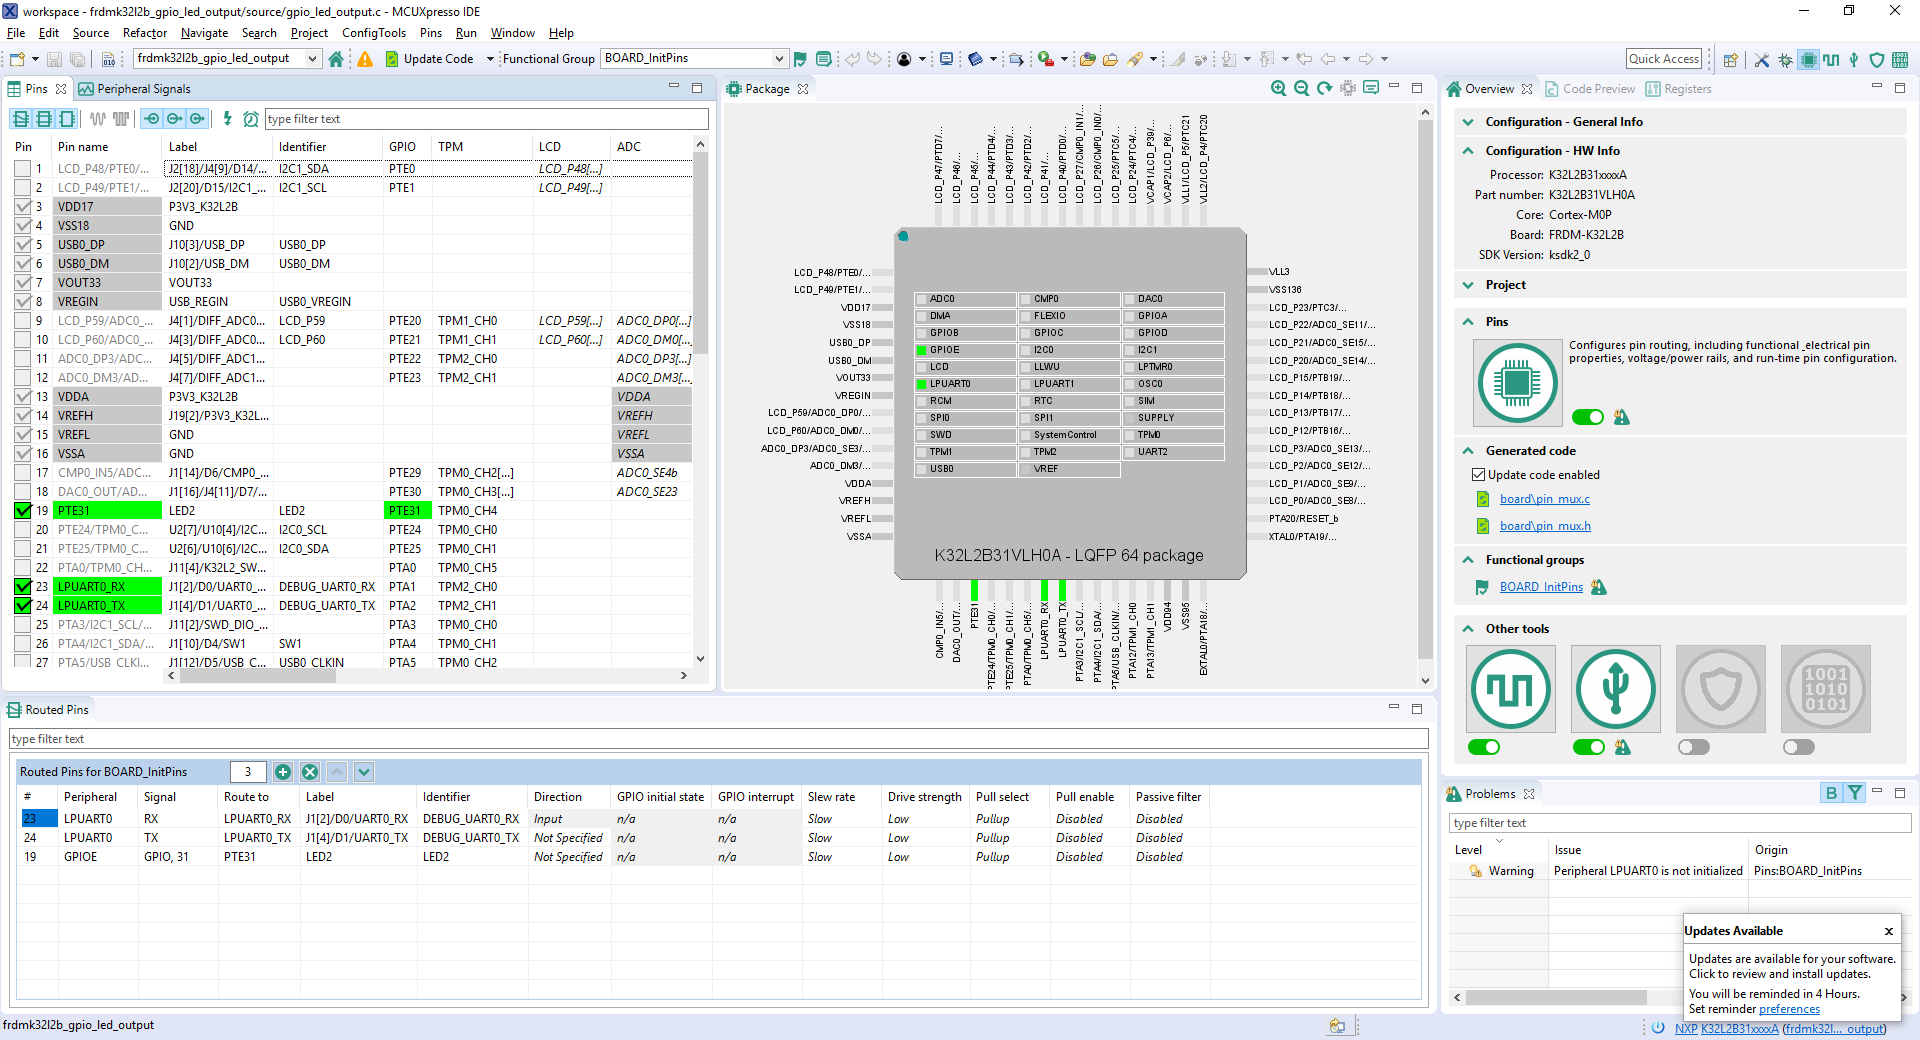Open the ConfigTools menu
The height and width of the screenshot is (1040, 1920).
tap(374, 33)
